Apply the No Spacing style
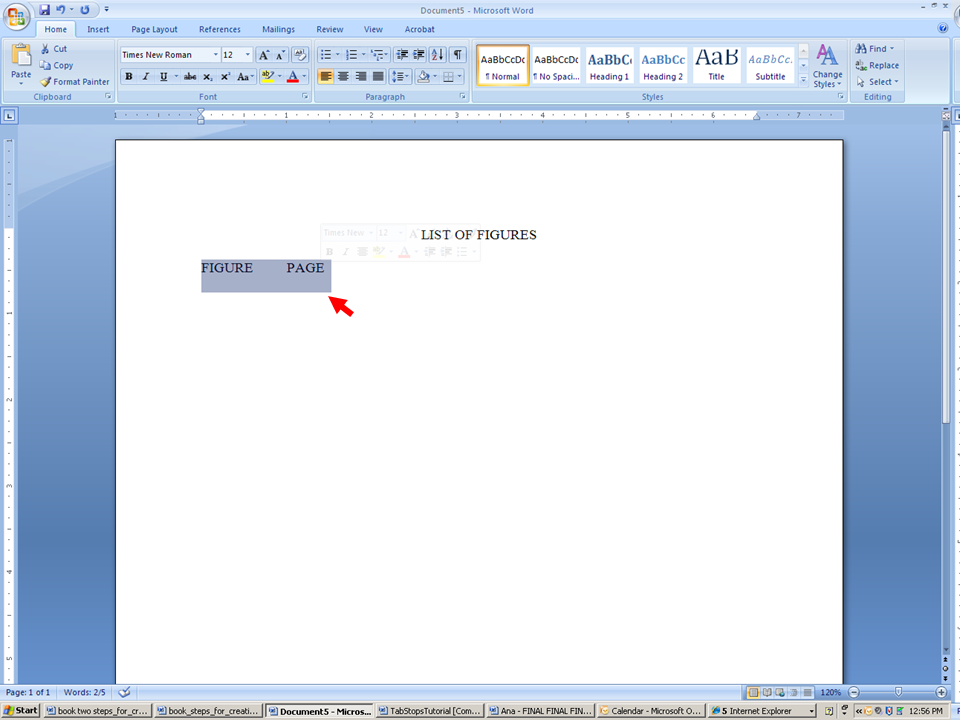 coord(556,66)
